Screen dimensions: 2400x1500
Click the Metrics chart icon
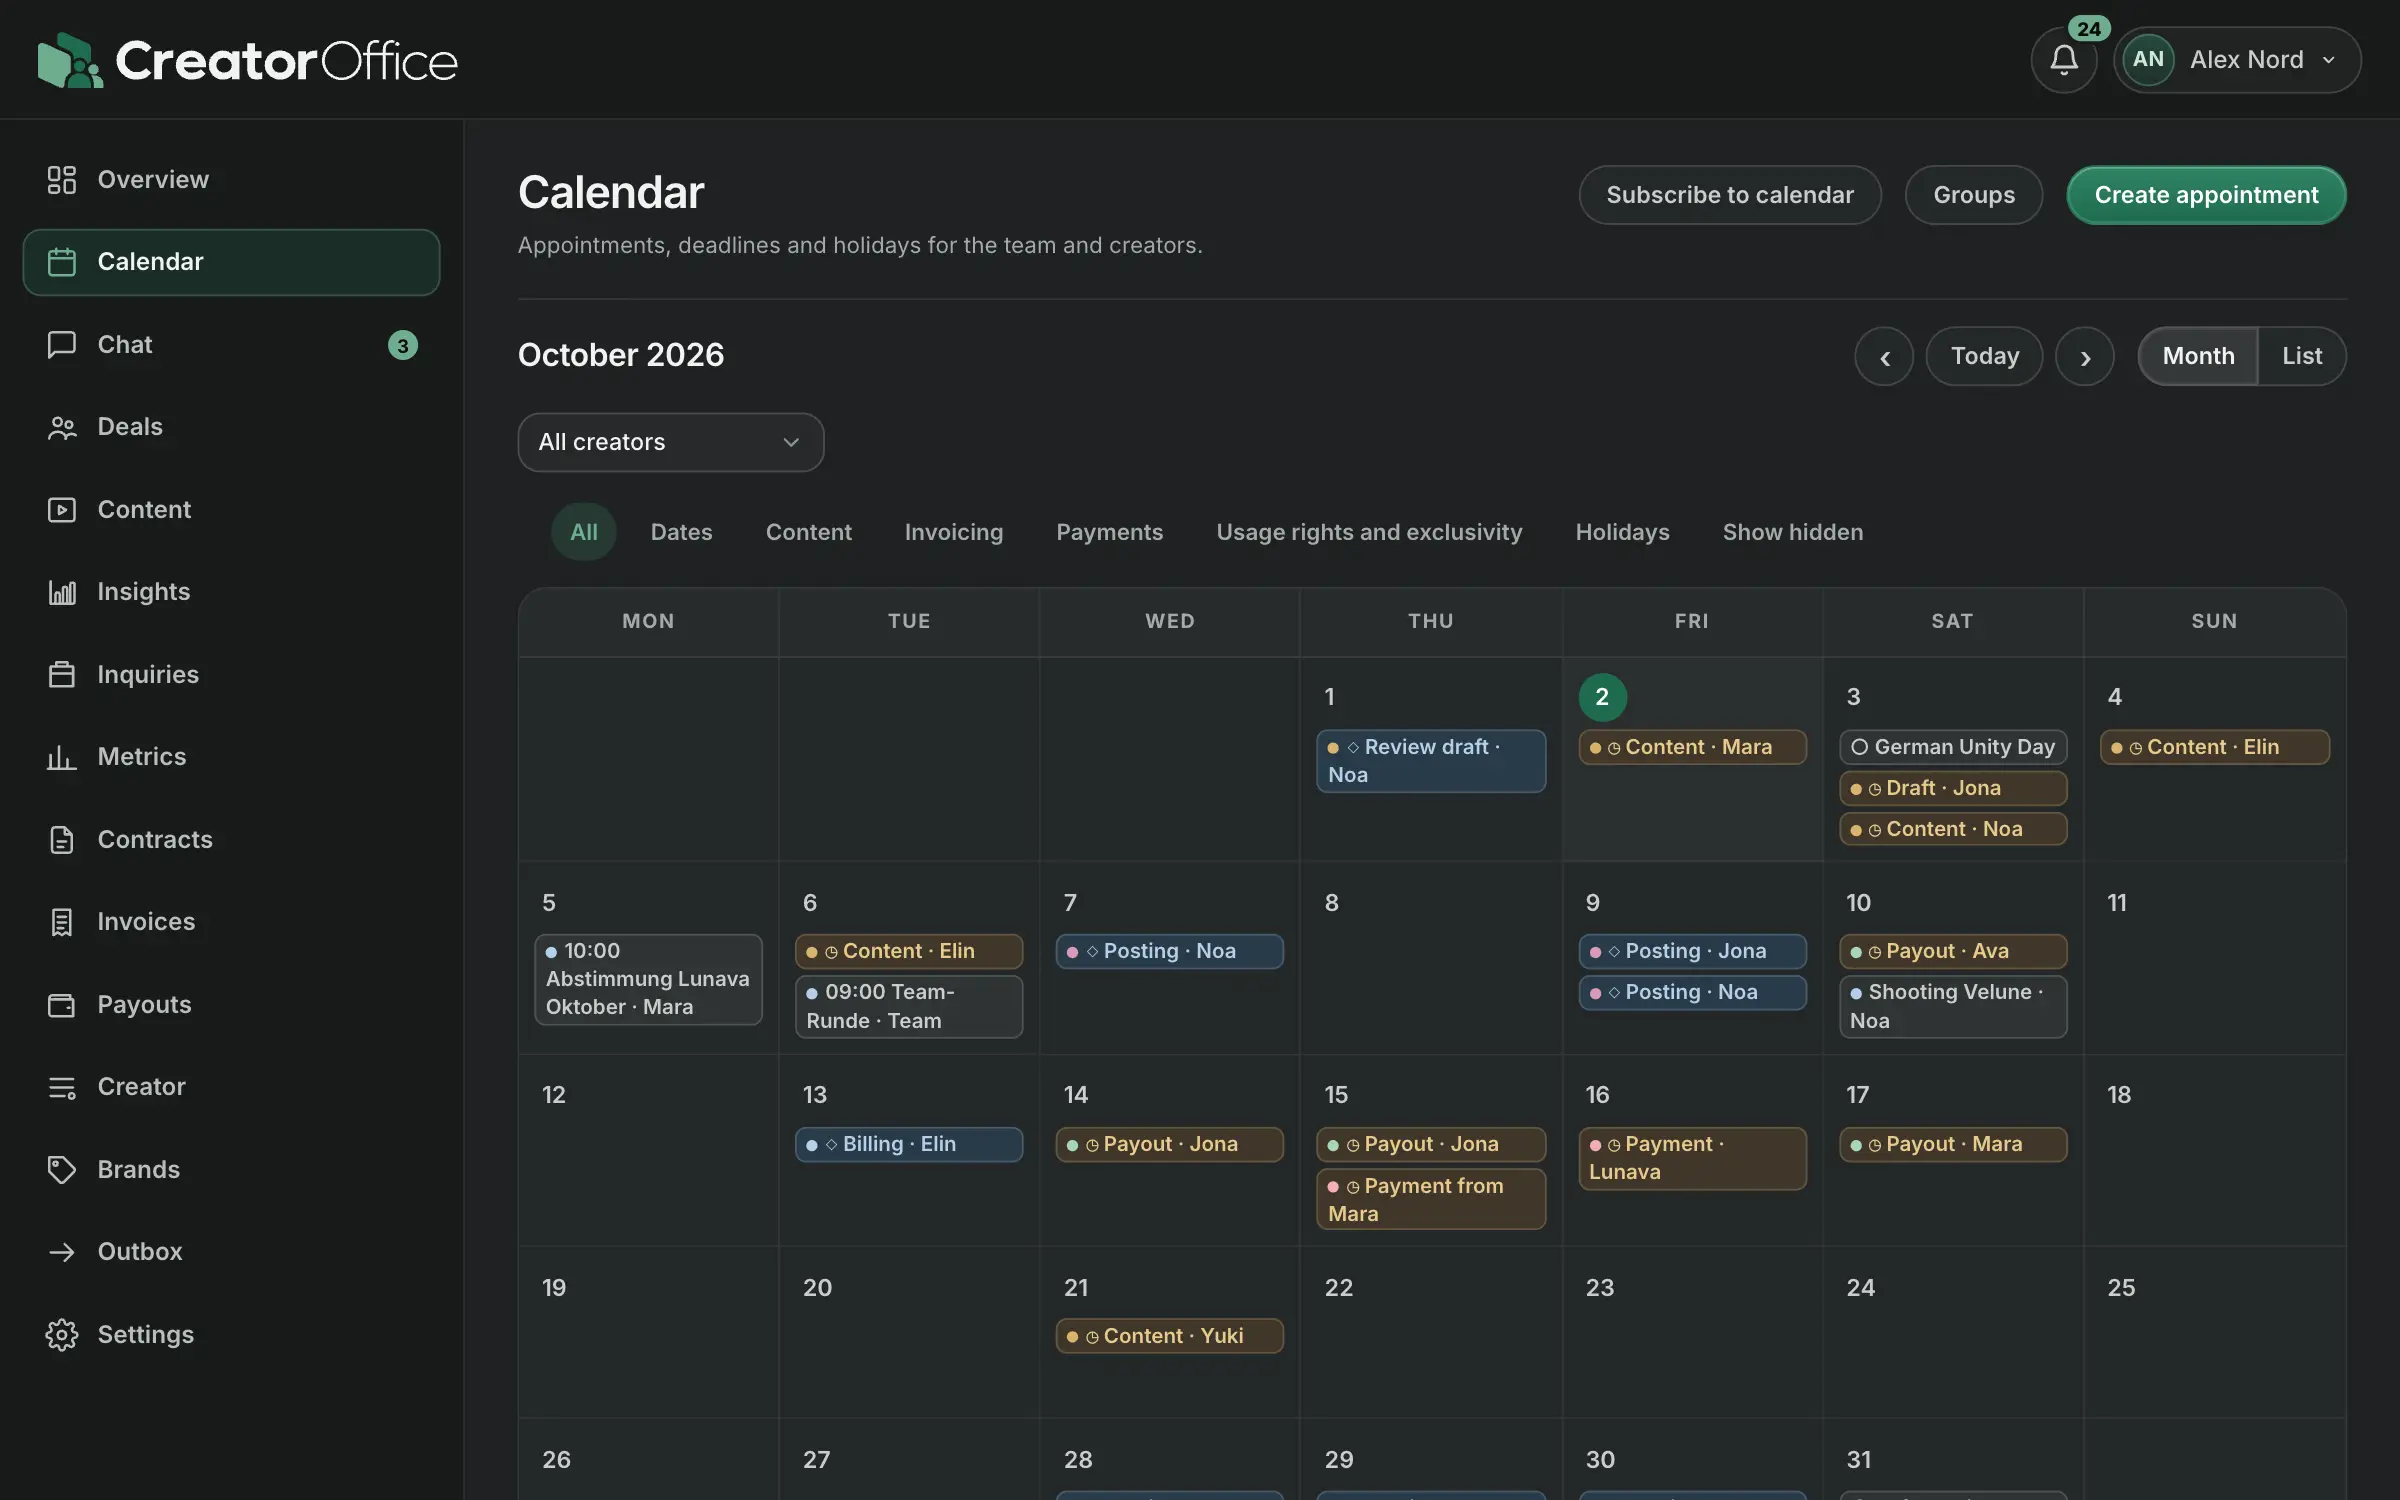pos(61,757)
